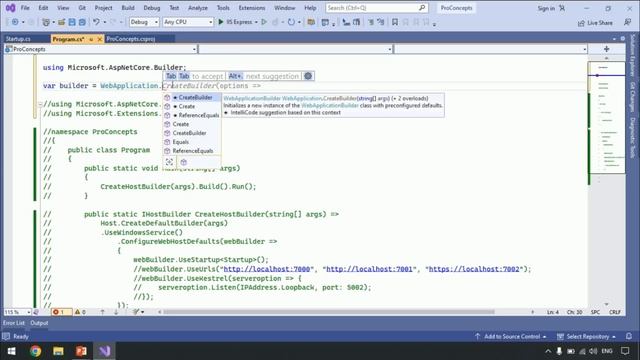The width and height of the screenshot is (640, 360).
Task: Open PowerPoint from the taskbar
Action: (81, 351)
